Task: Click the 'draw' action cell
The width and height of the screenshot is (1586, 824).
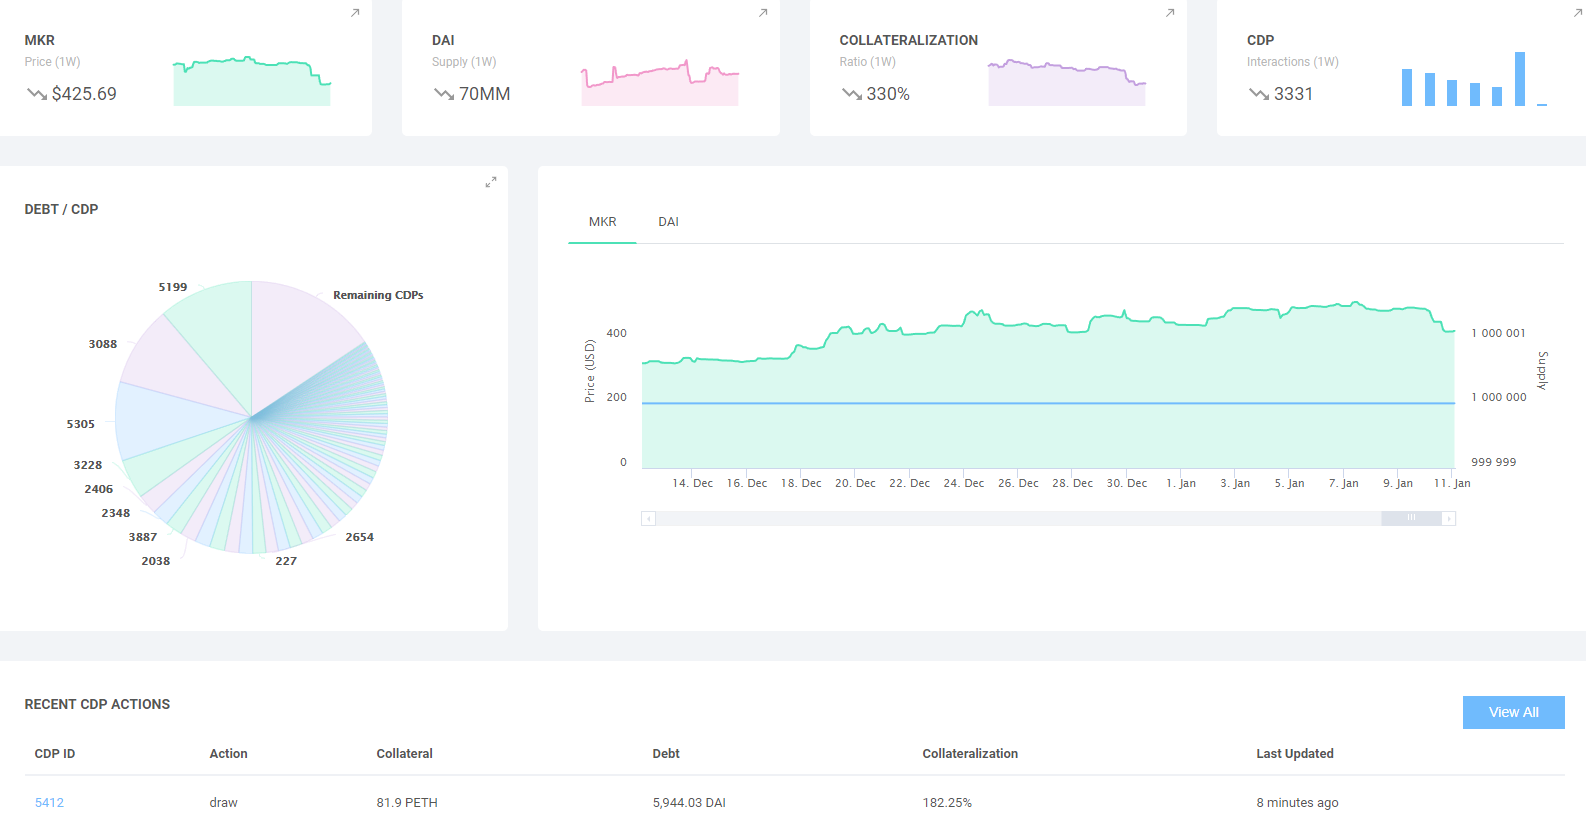Action: point(223,803)
